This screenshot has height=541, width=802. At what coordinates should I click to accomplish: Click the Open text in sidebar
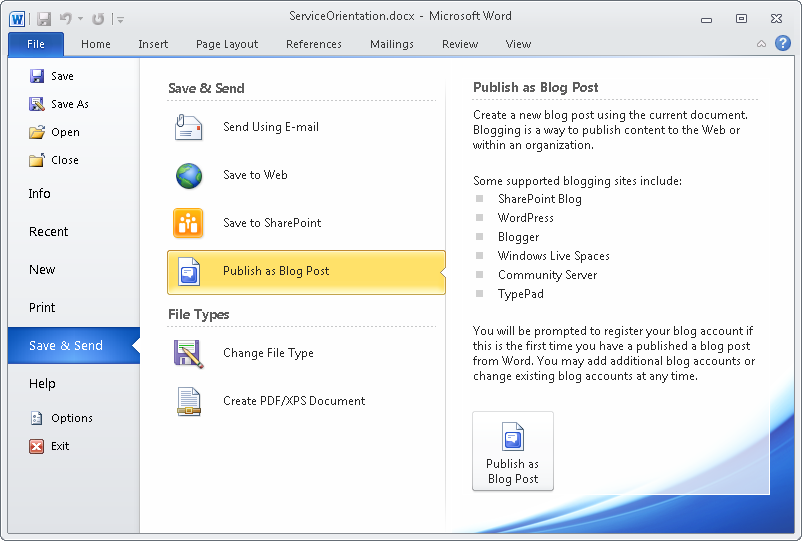pos(65,132)
